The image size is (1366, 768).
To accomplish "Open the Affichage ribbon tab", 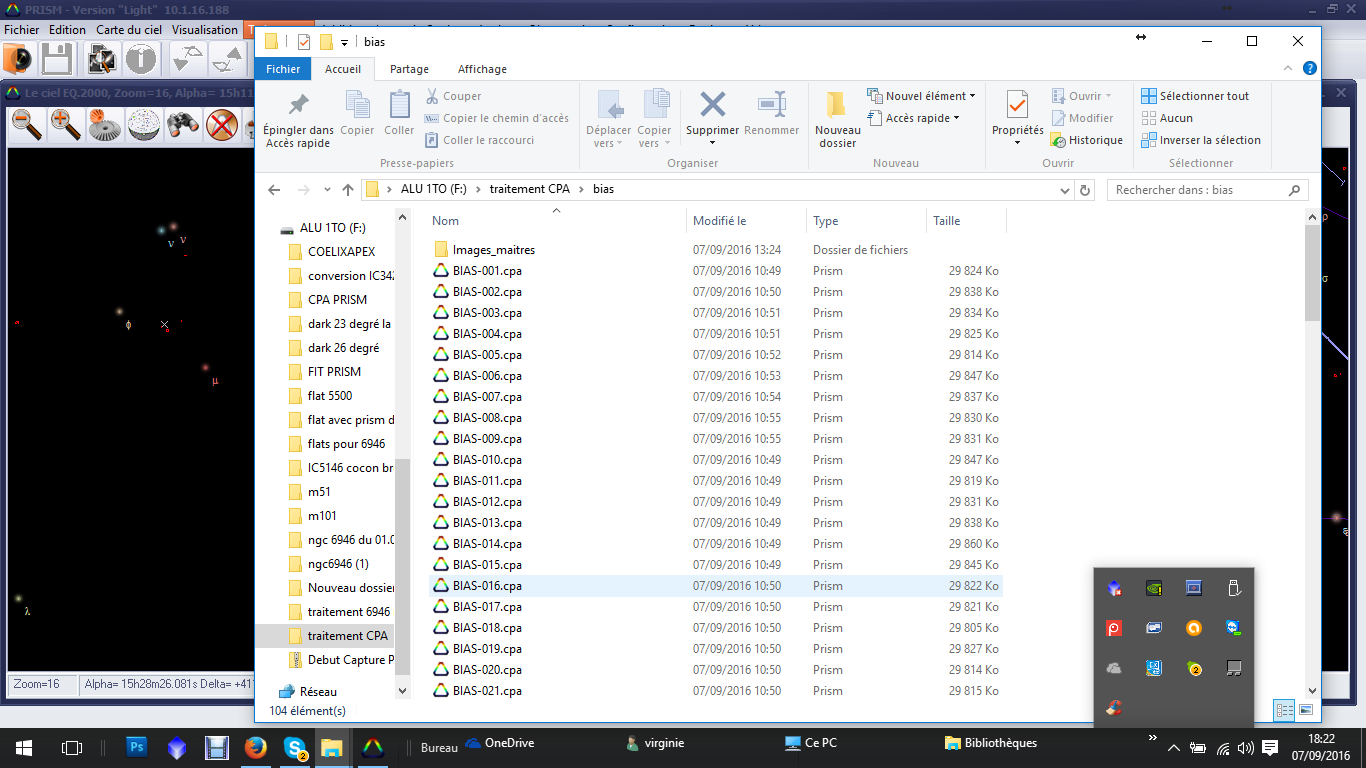I will coord(482,69).
